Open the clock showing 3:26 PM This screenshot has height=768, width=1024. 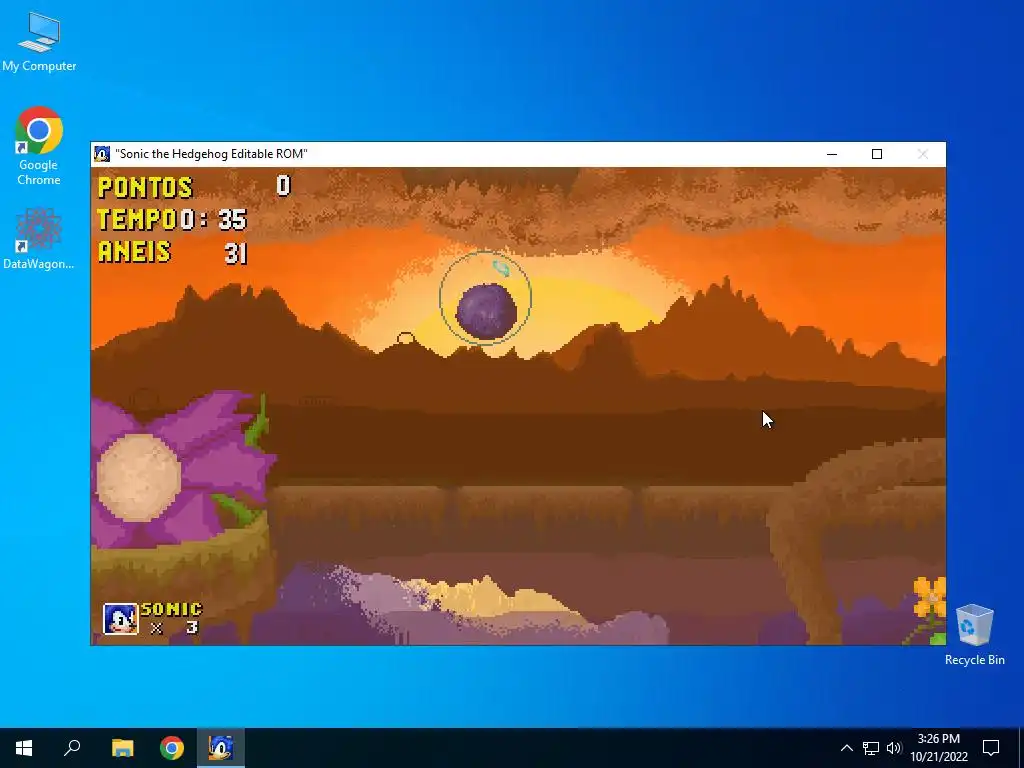[x=938, y=748]
